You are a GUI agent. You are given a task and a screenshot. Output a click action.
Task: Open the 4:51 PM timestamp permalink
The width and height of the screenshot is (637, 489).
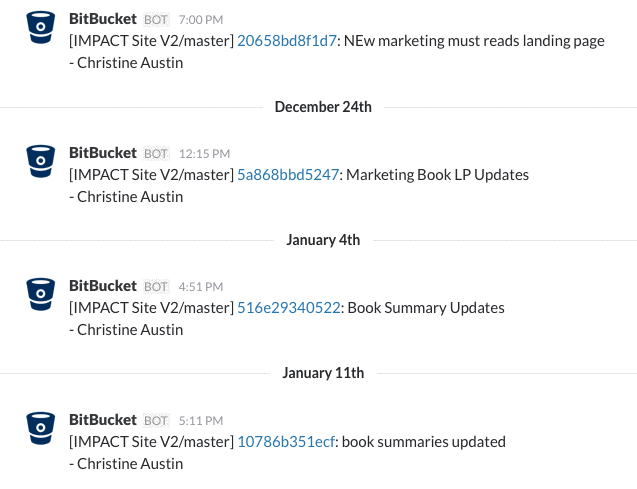pos(201,287)
